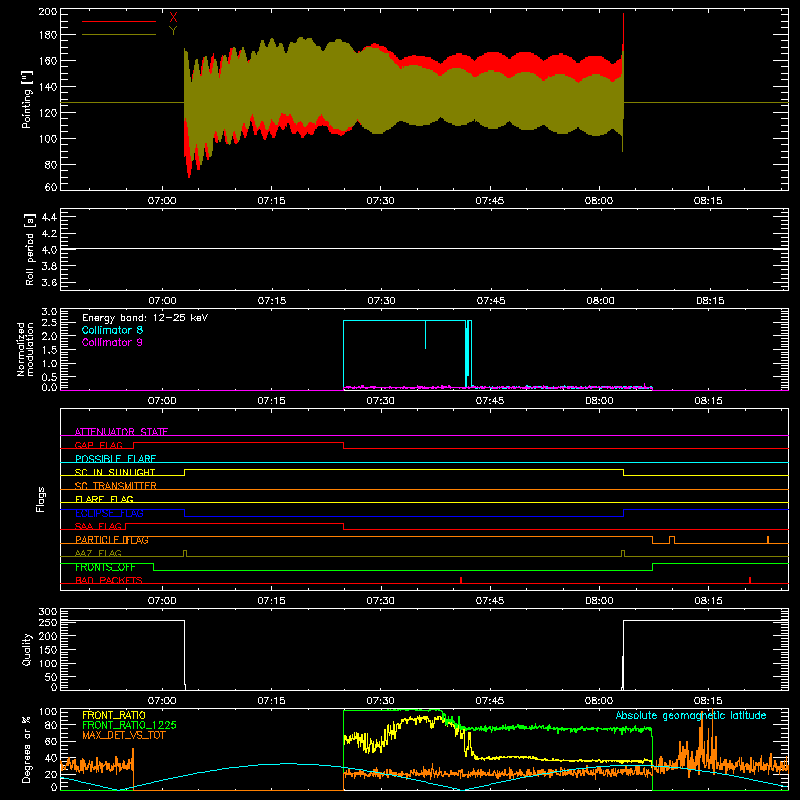Click the SC_TRANSMITTER label
The width and height of the screenshot is (800, 800).
coord(115,486)
